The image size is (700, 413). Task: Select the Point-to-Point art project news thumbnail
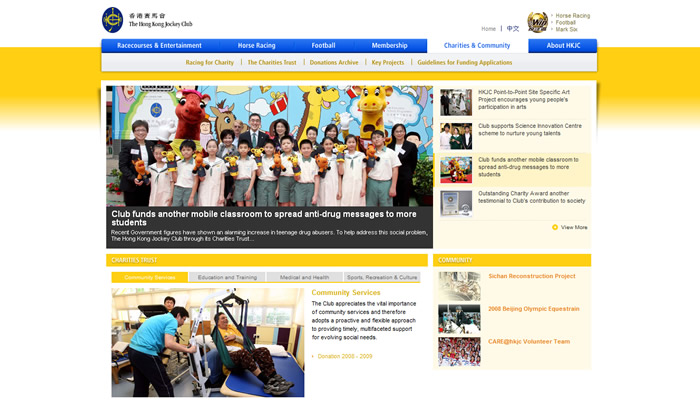[456, 102]
